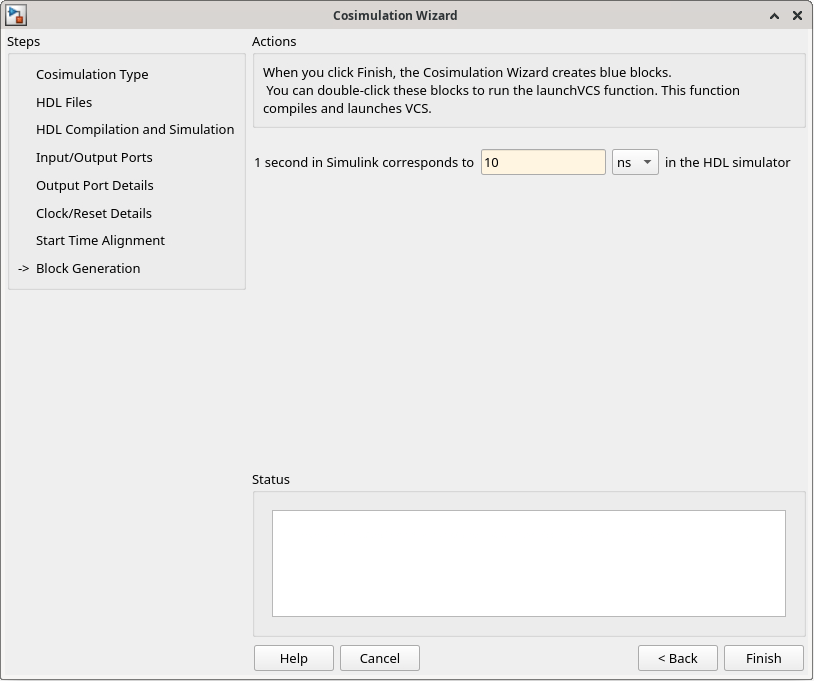Expand the ns time unit dropdown
Viewport: 814px width, 681px height.
coord(635,162)
